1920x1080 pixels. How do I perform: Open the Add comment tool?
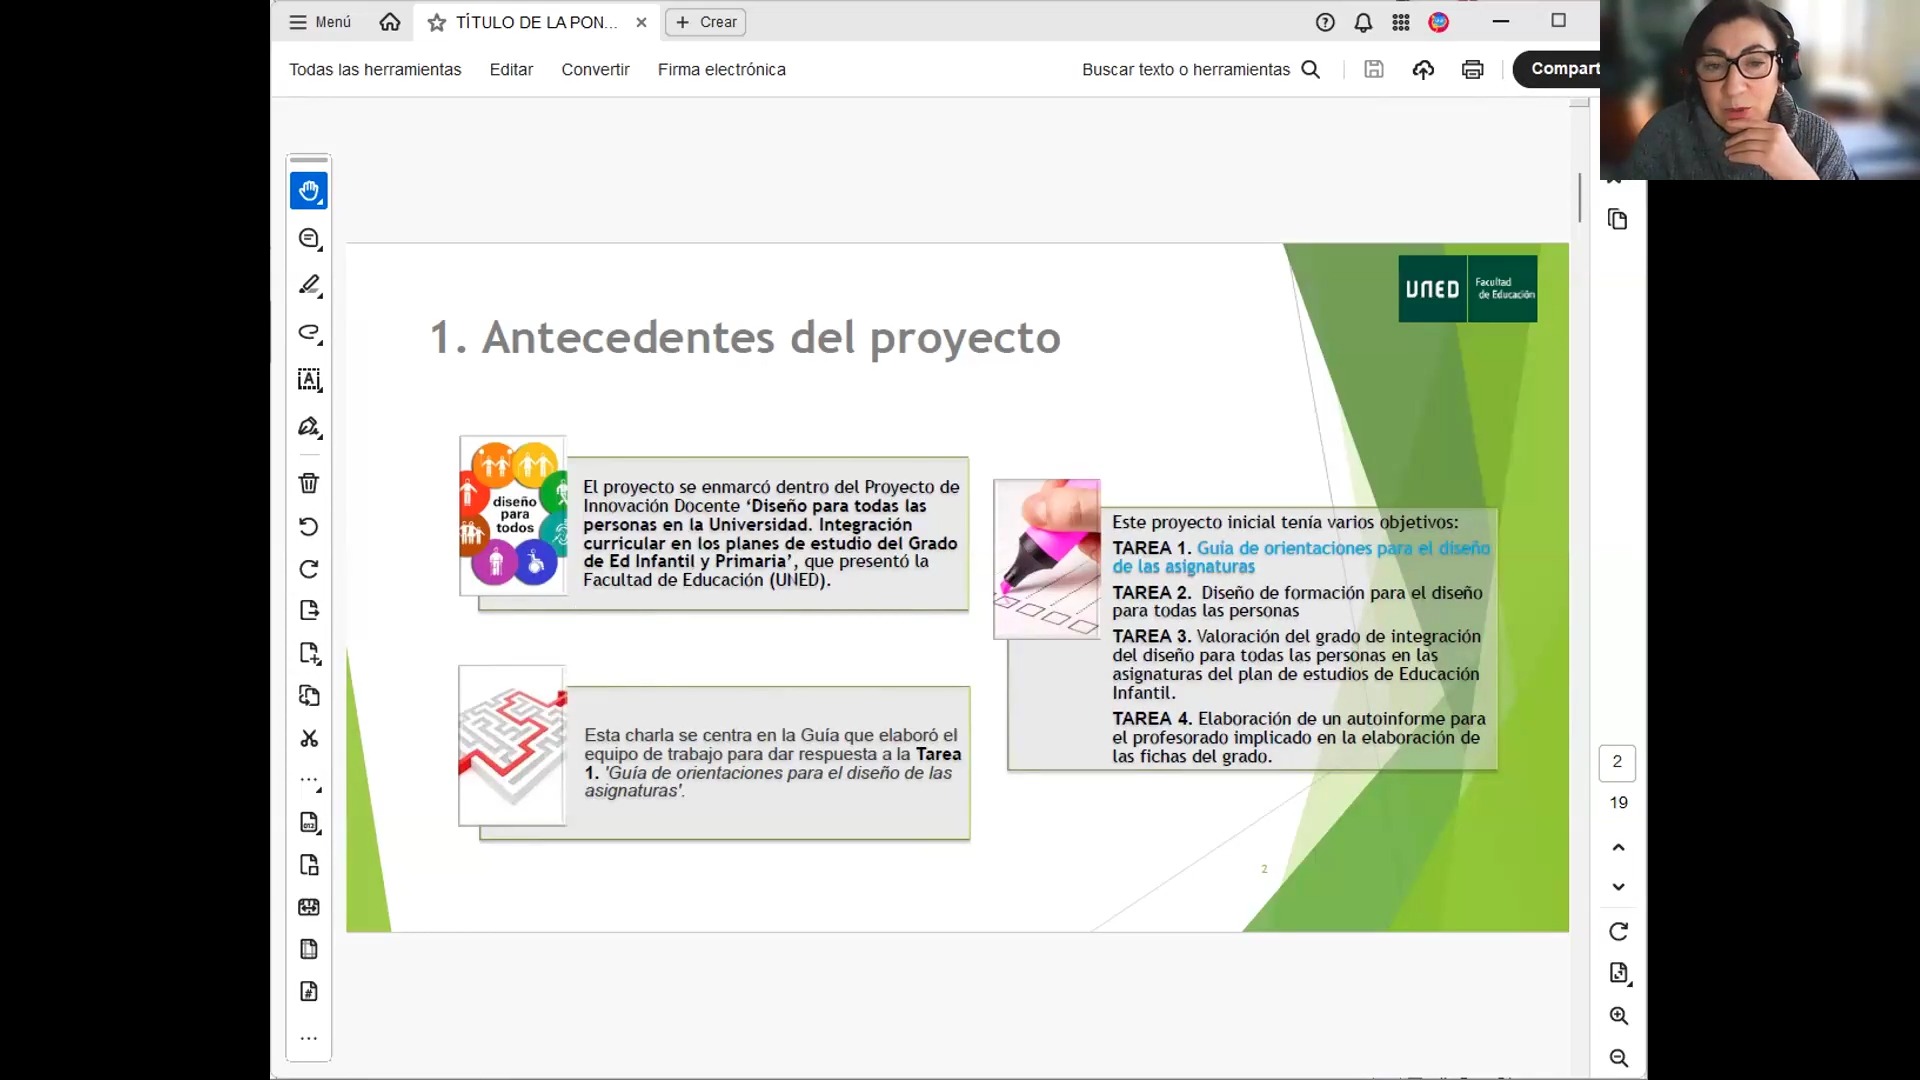(309, 239)
